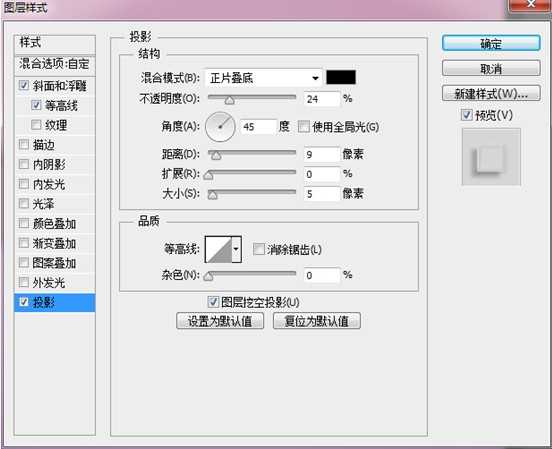Enable the 外发光 checkbox
Screen dimensions: 552x449
[x=24, y=282]
